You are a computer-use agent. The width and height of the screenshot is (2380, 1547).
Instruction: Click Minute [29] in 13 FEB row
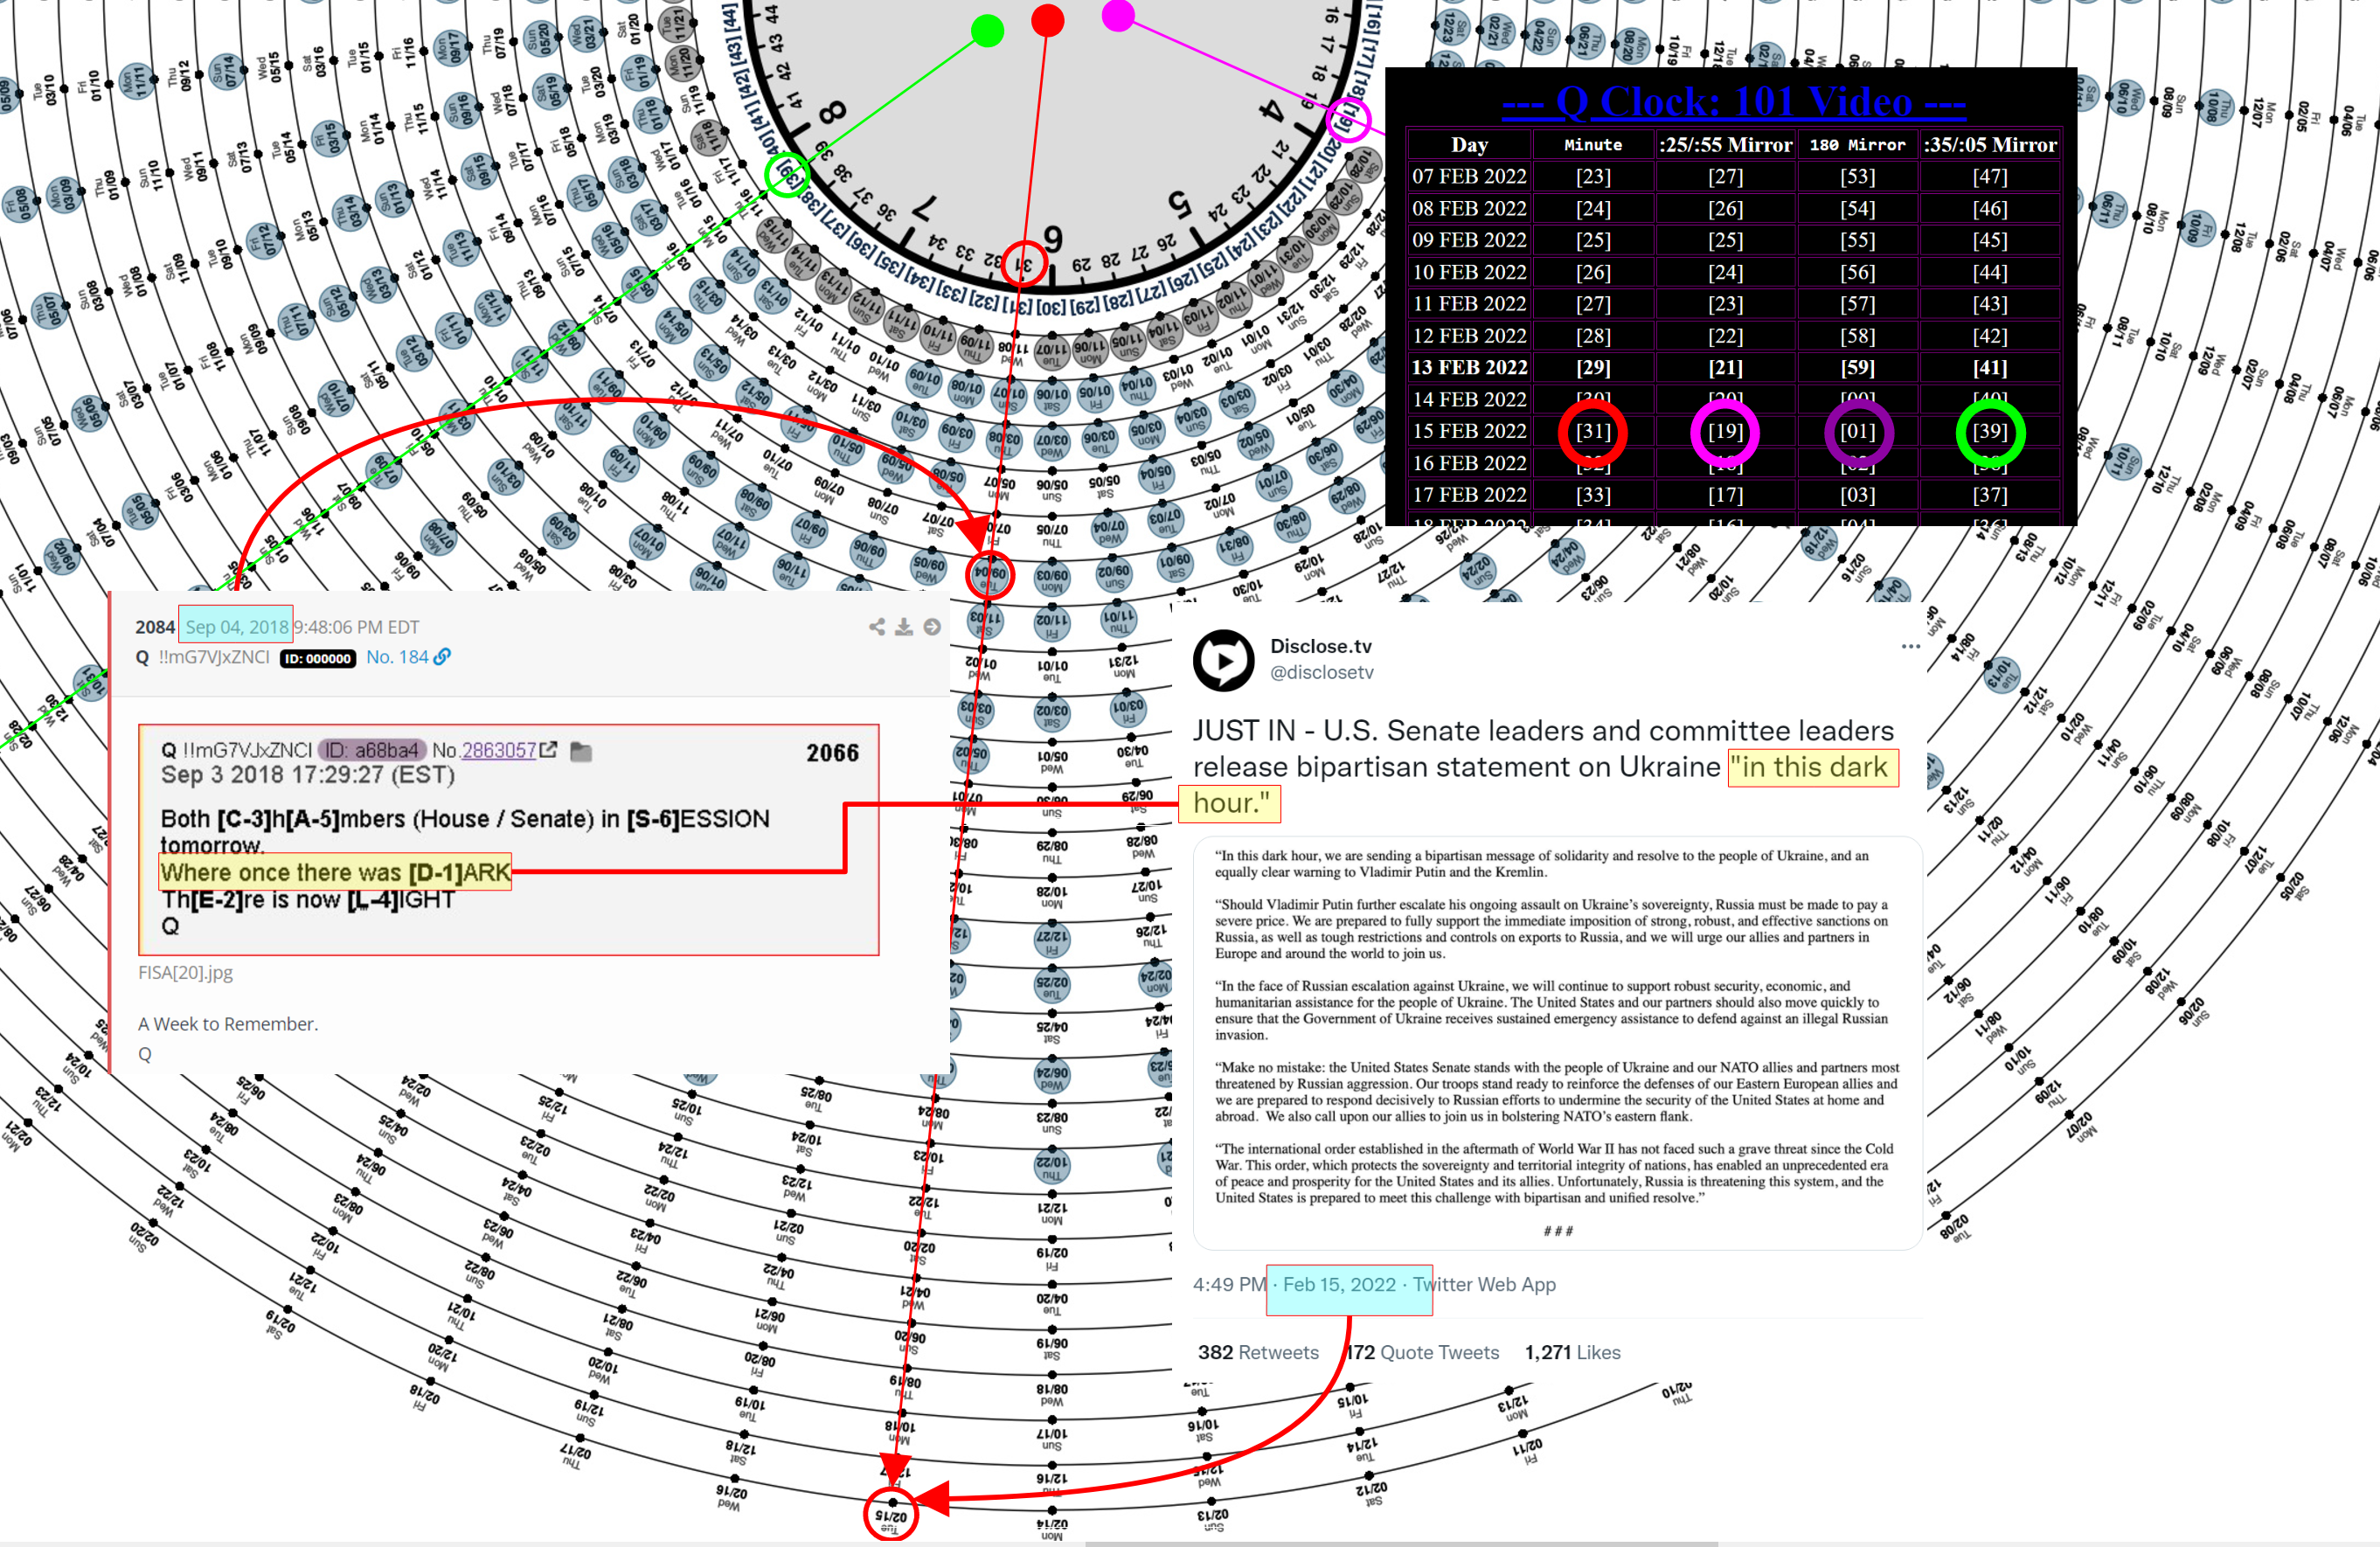(1593, 368)
